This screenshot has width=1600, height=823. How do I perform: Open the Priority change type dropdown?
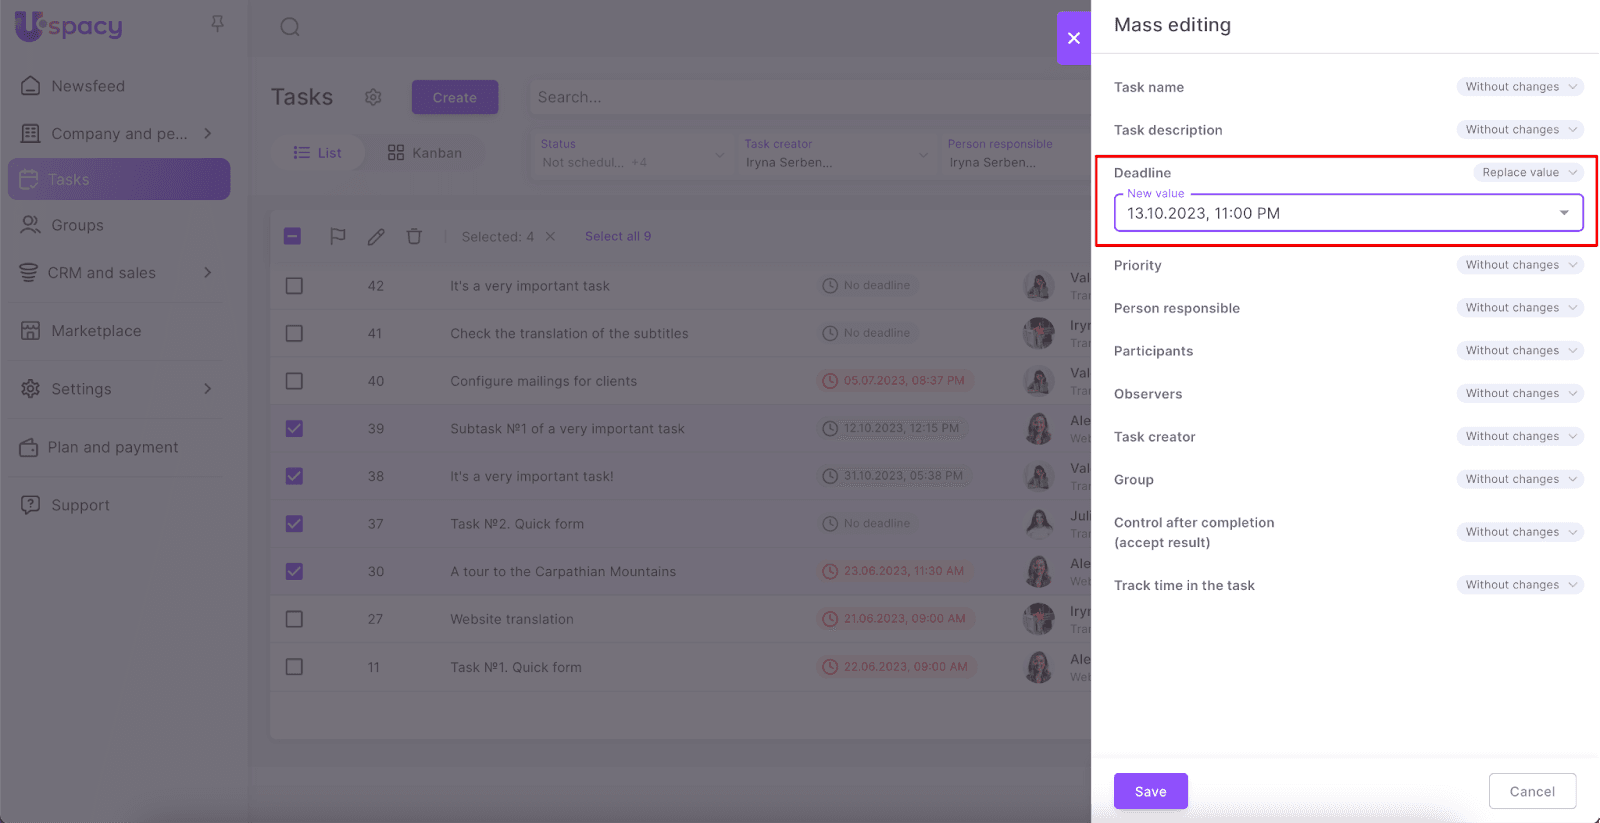click(1519, 265)
